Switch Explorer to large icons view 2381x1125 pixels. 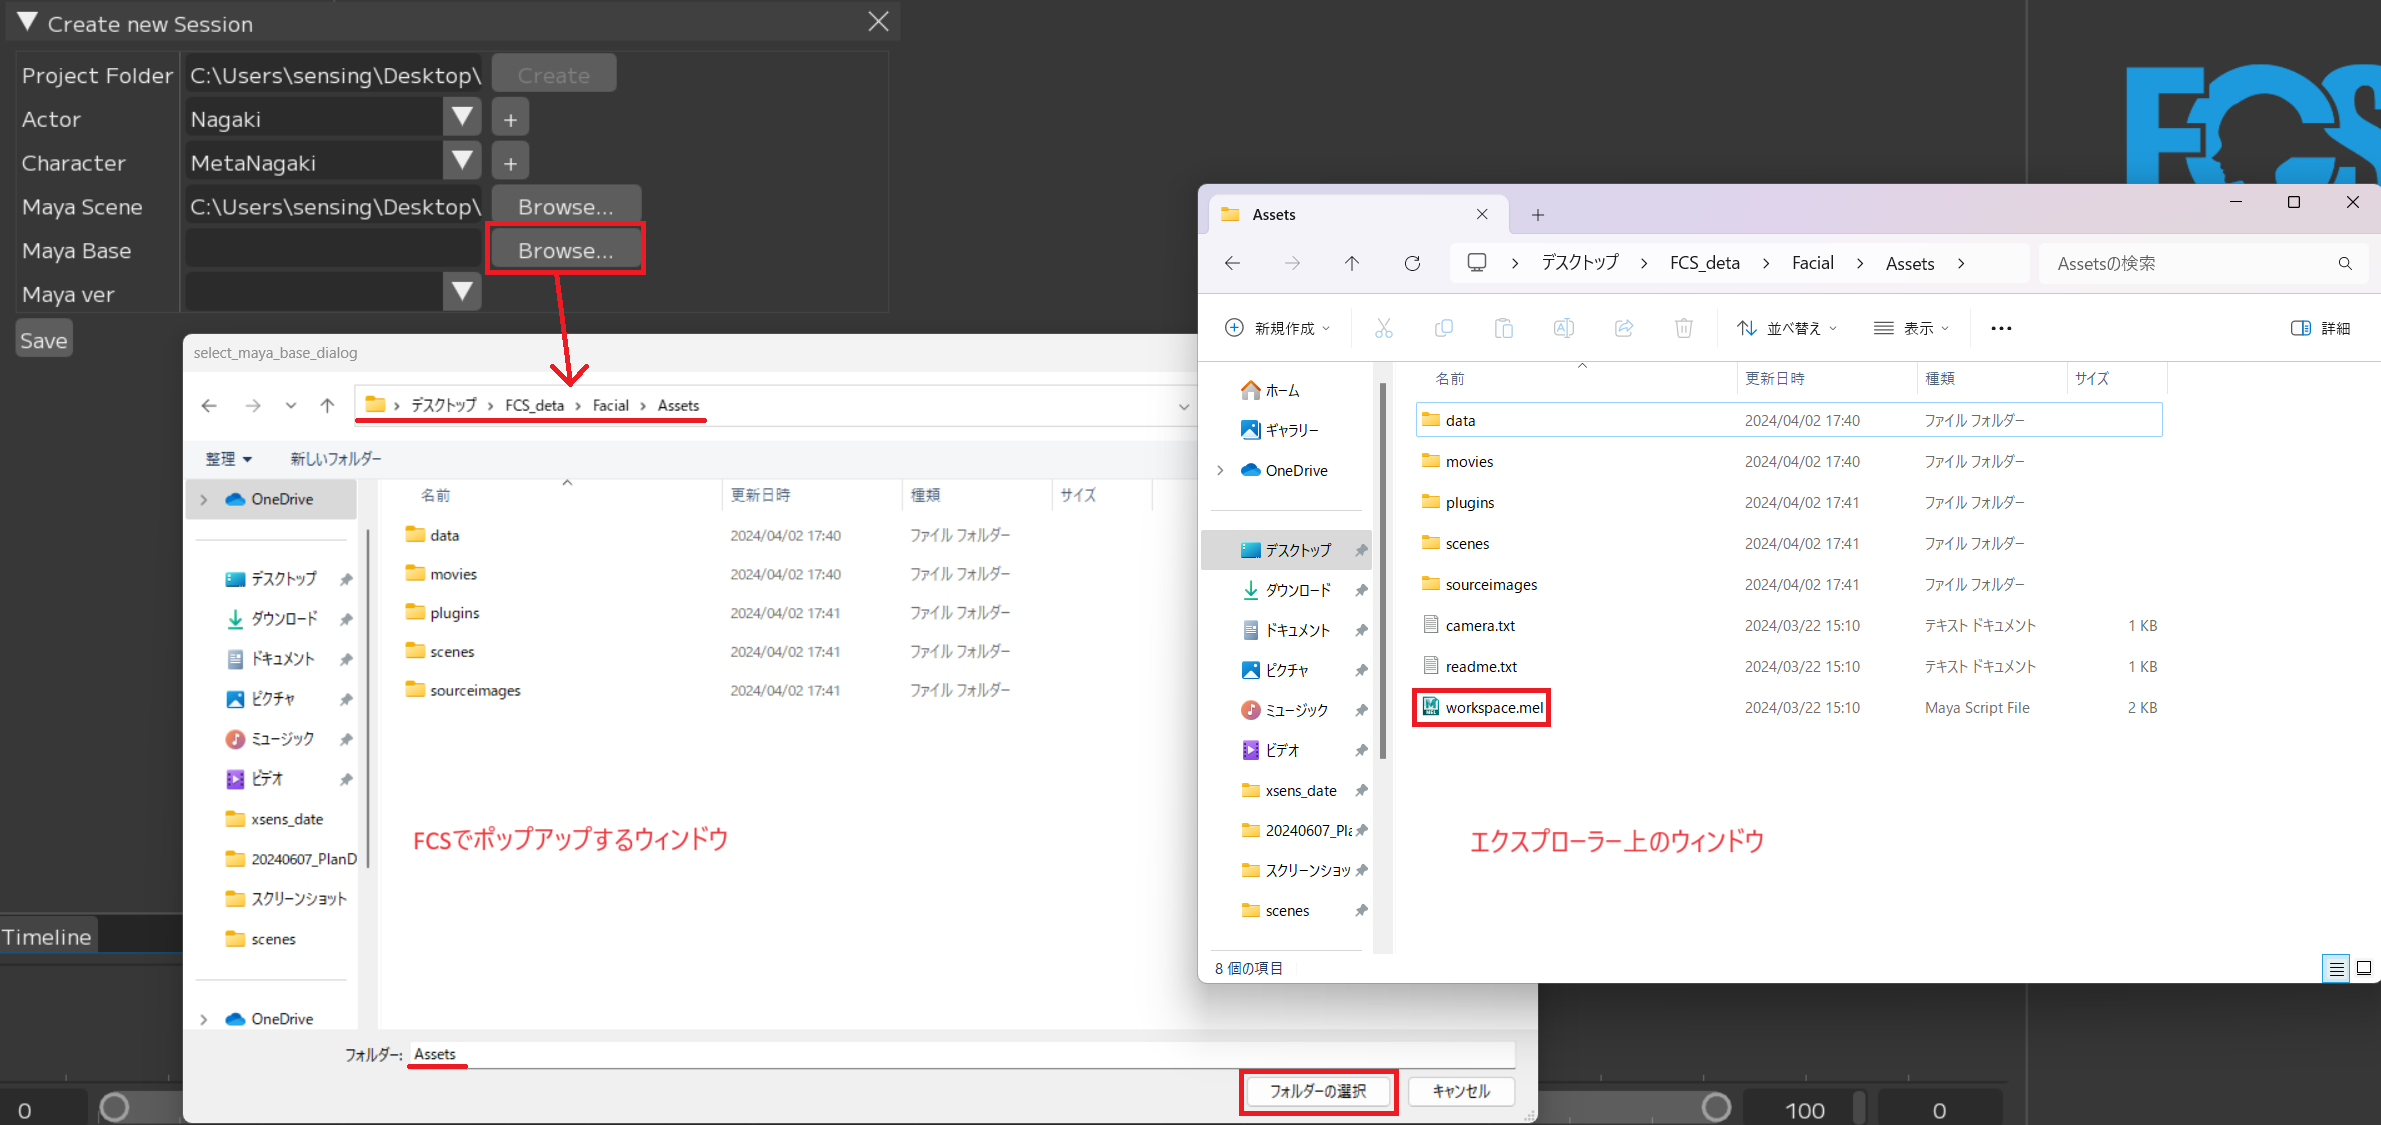click(x=2364, y=968)
